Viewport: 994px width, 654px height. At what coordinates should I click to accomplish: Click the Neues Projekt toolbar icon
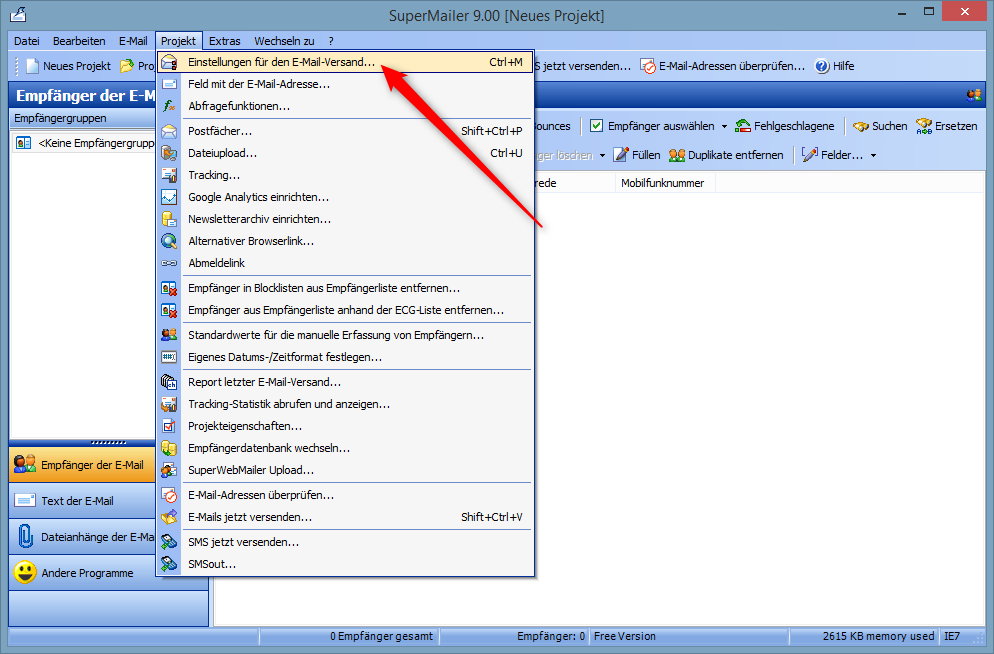click(x=32, y=66)
